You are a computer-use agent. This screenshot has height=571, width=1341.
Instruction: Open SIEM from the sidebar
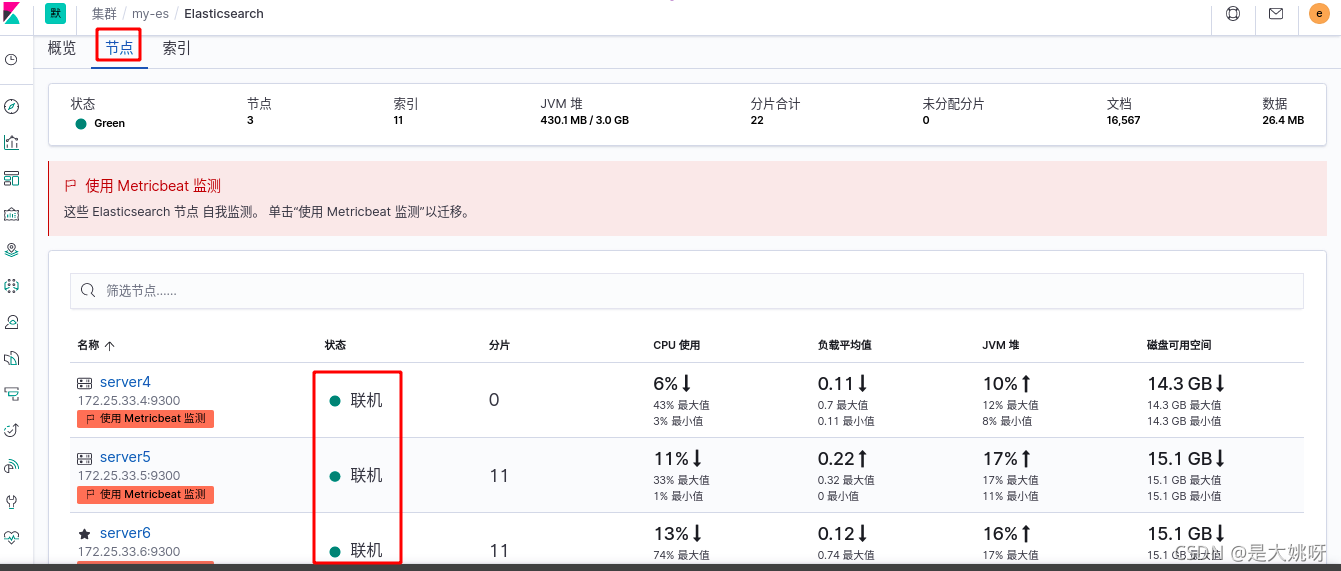click(11, 466)
